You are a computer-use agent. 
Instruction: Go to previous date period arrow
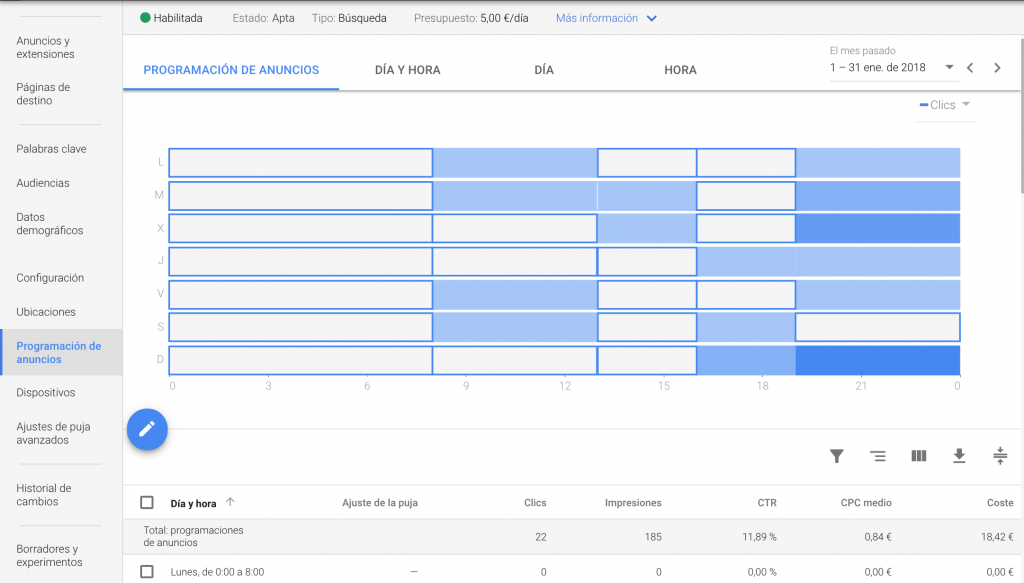click(x=970, y=68)
